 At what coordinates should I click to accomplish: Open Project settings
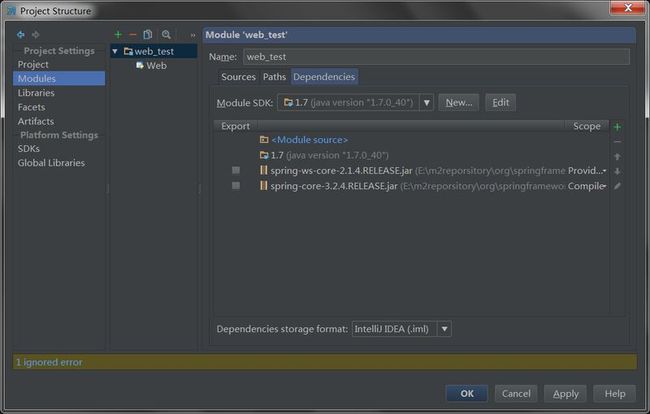[x=33, y=65]
